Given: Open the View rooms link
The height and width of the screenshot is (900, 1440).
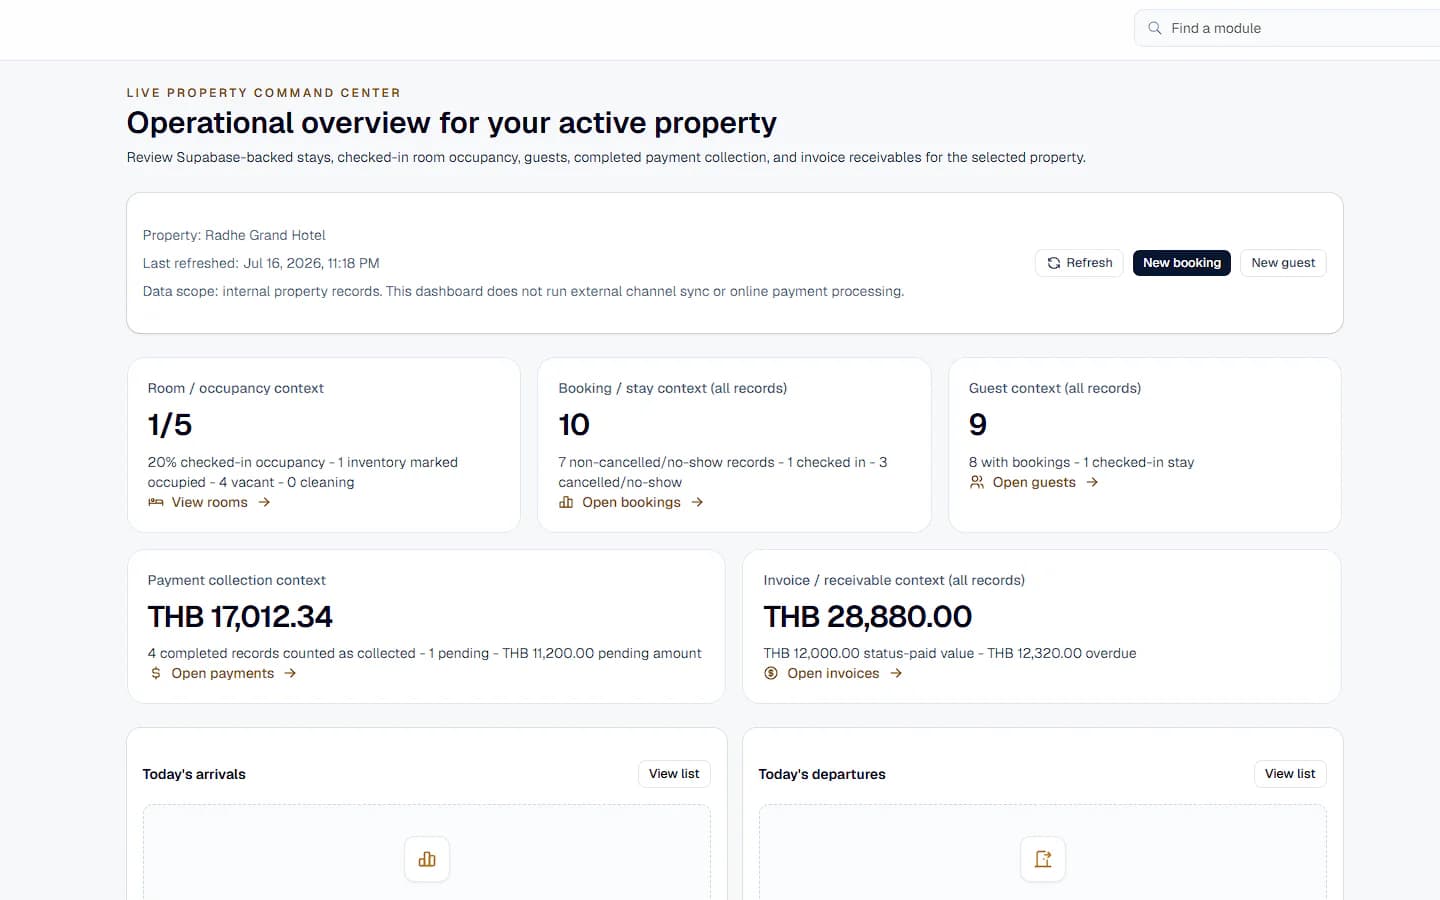Looking at the screenshot, I should (209, 502).
